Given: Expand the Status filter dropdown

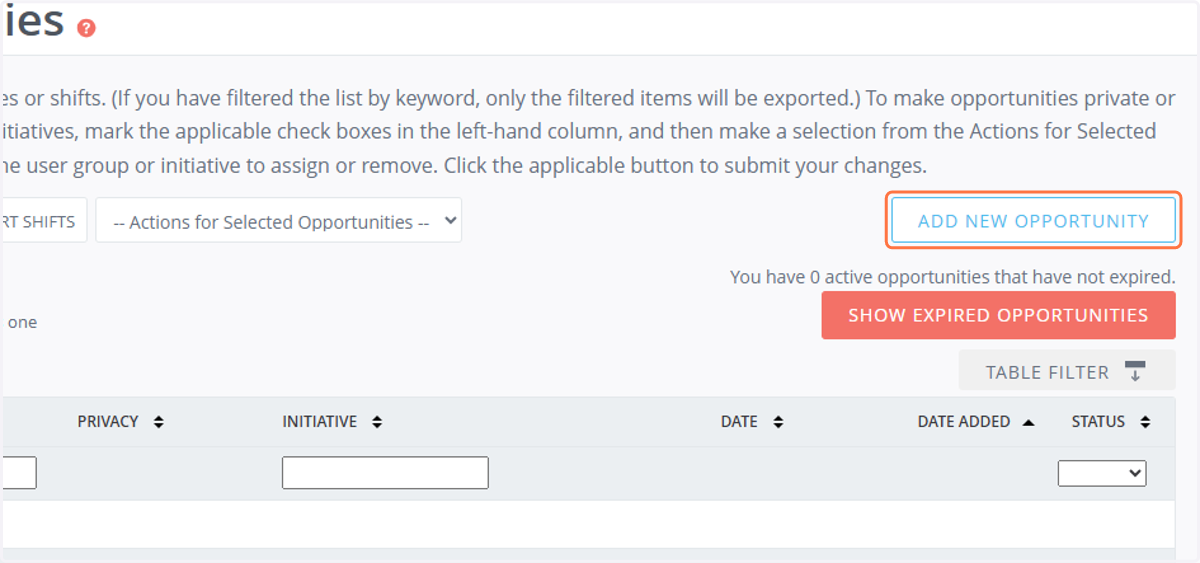Looking at the screenshot, I should coord(1102,473).
